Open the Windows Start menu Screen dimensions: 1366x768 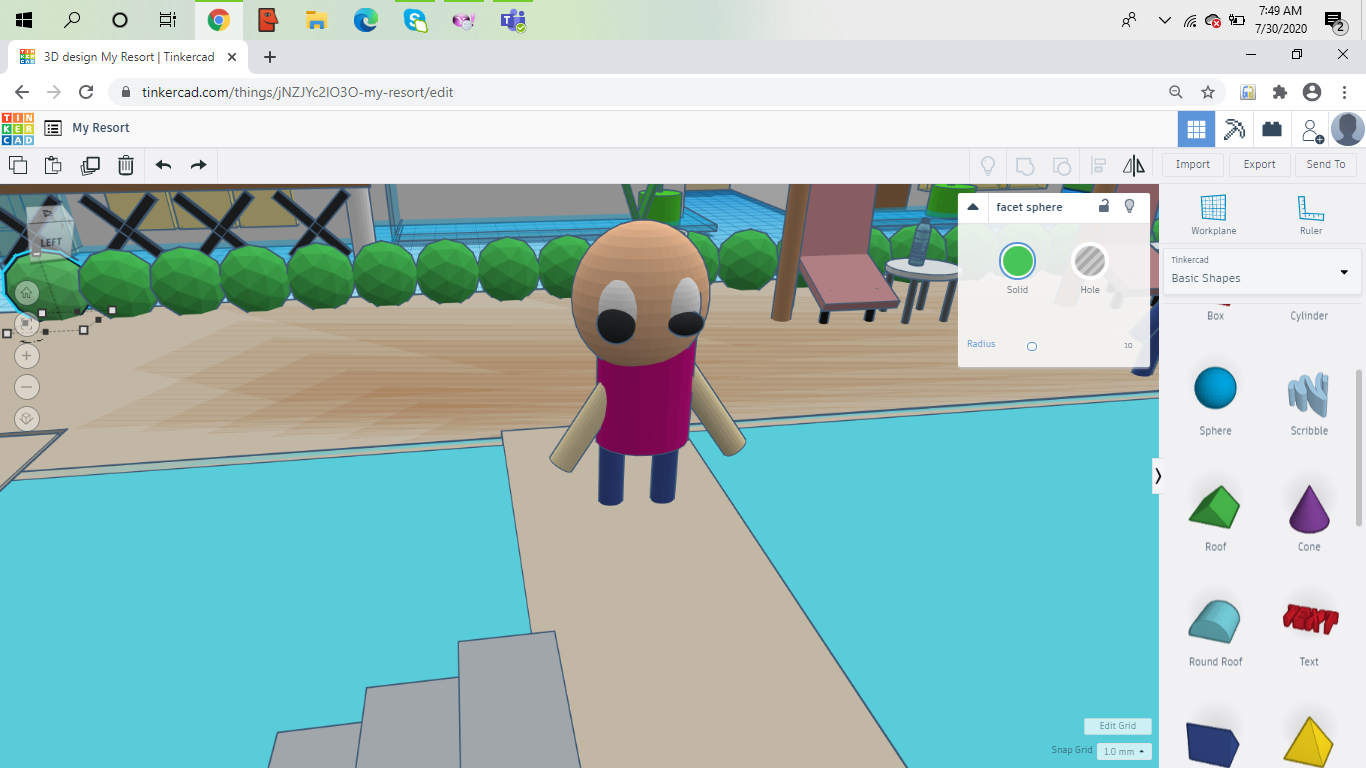click(22, 20)
